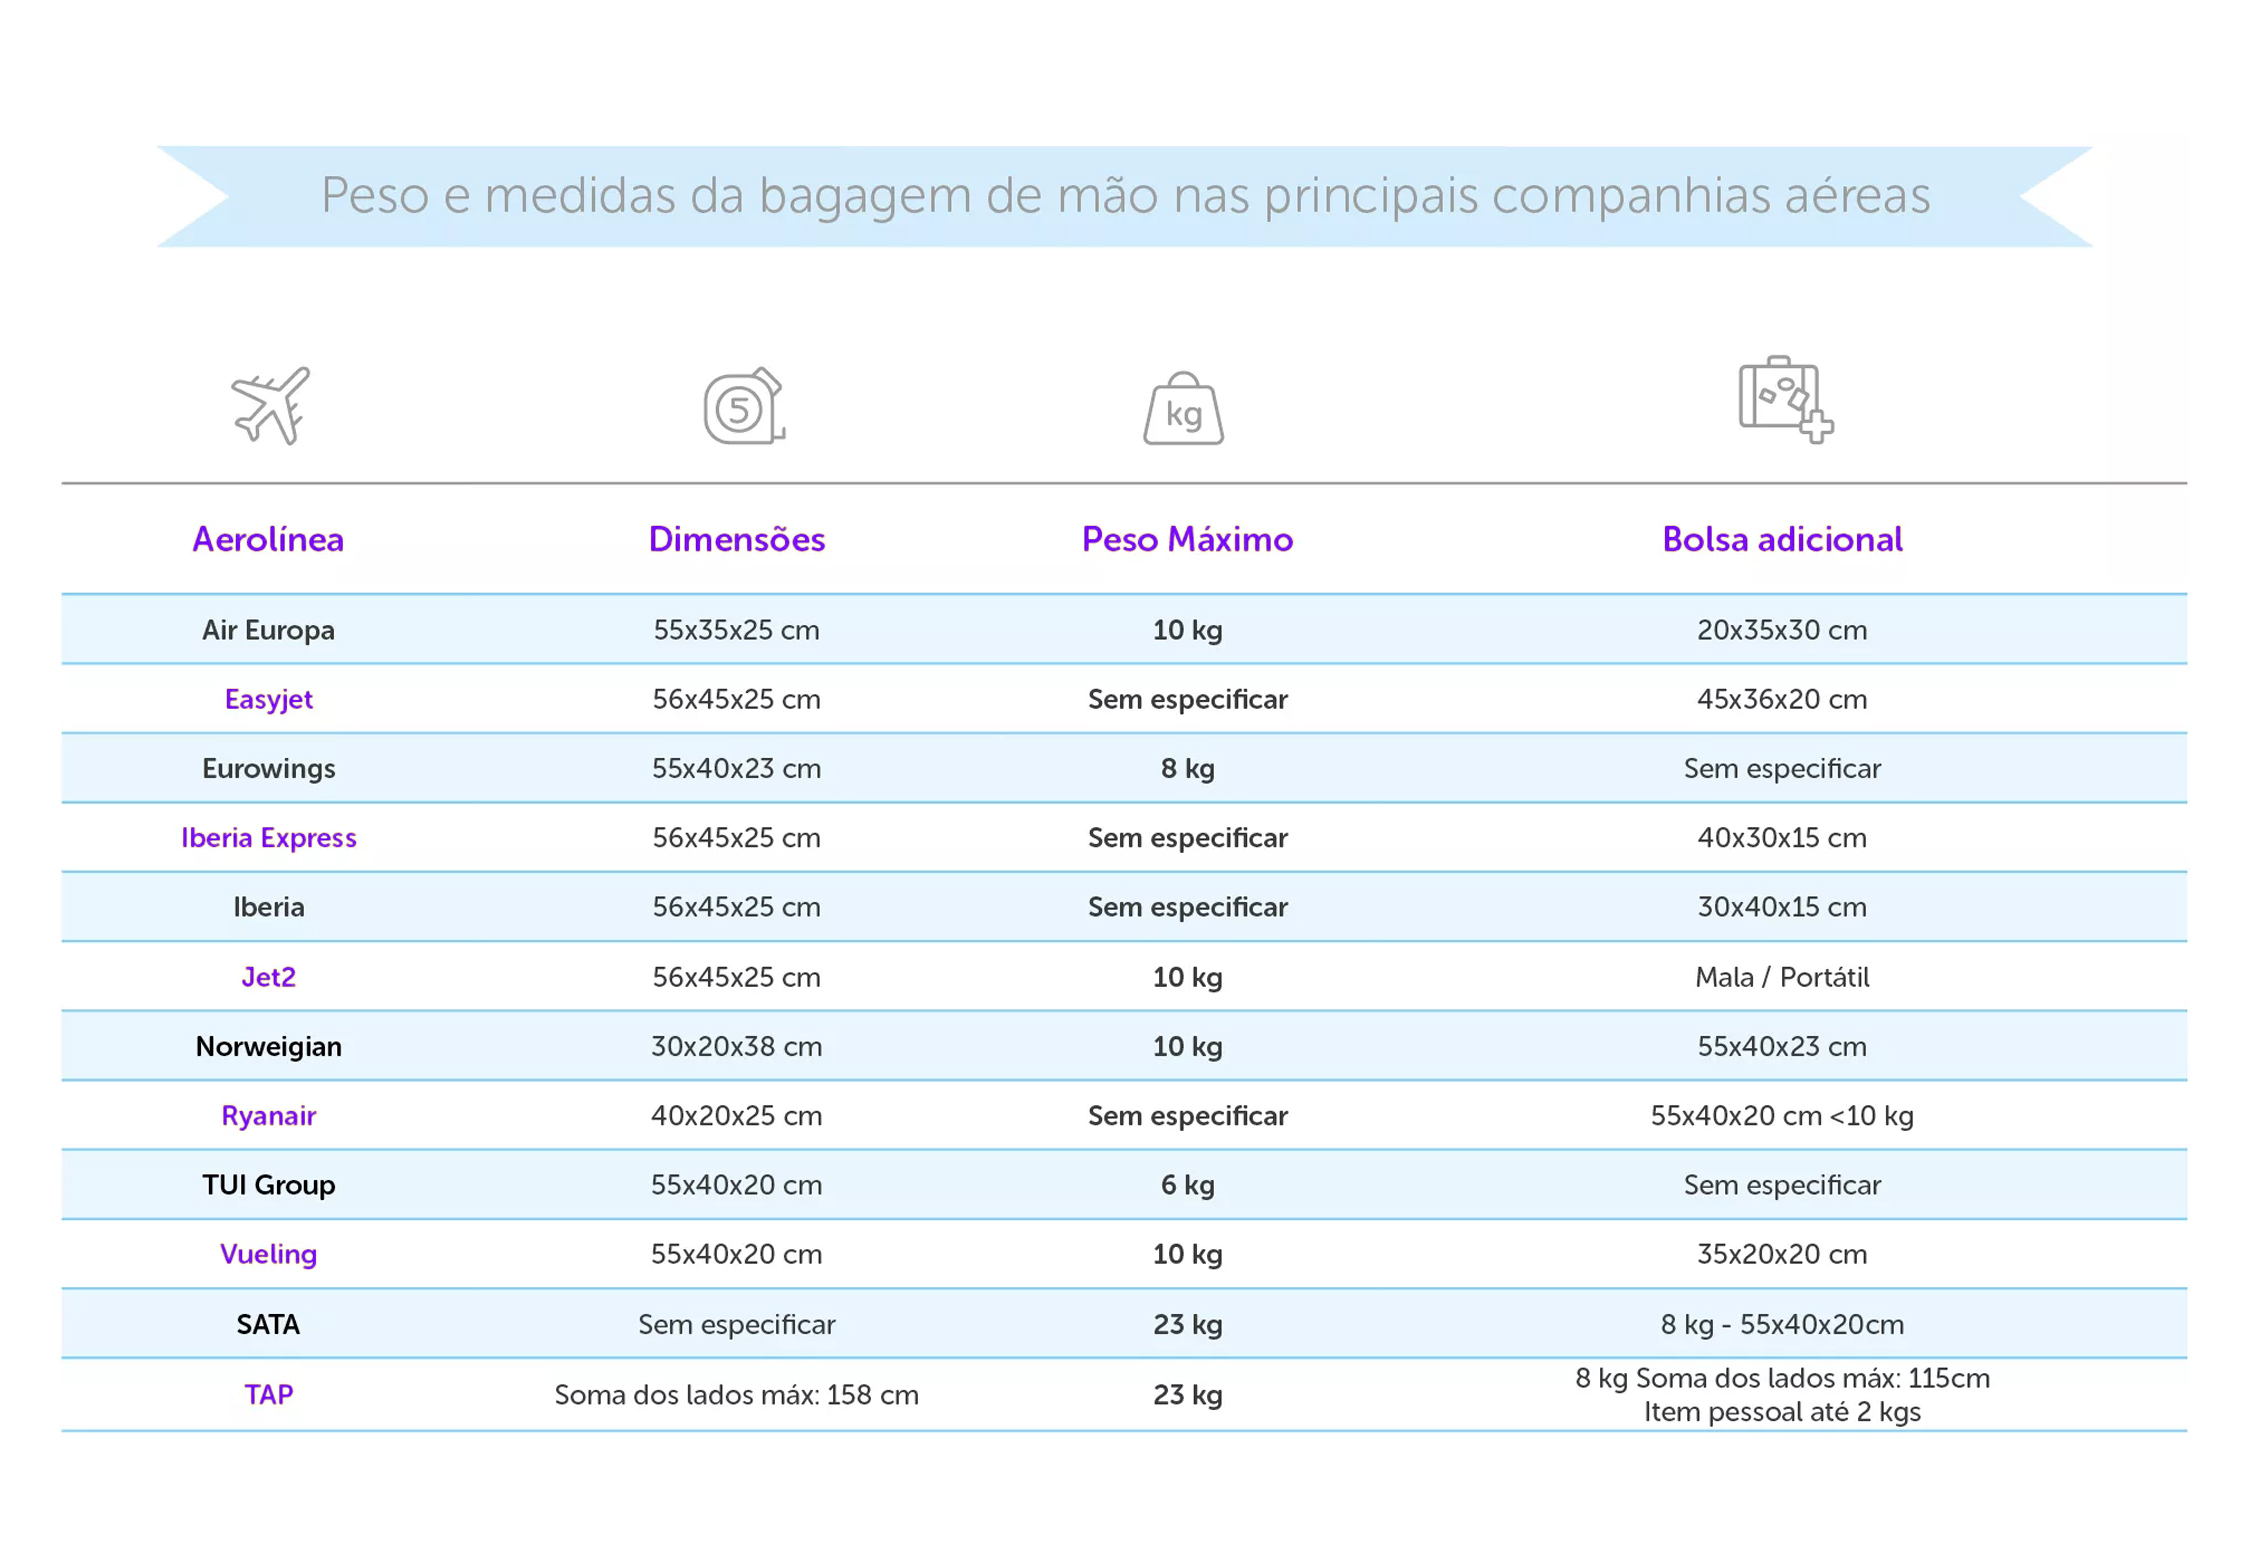2250x1565 pixels.
Task: Open the Vueling link
Action: pos(268,1254)
